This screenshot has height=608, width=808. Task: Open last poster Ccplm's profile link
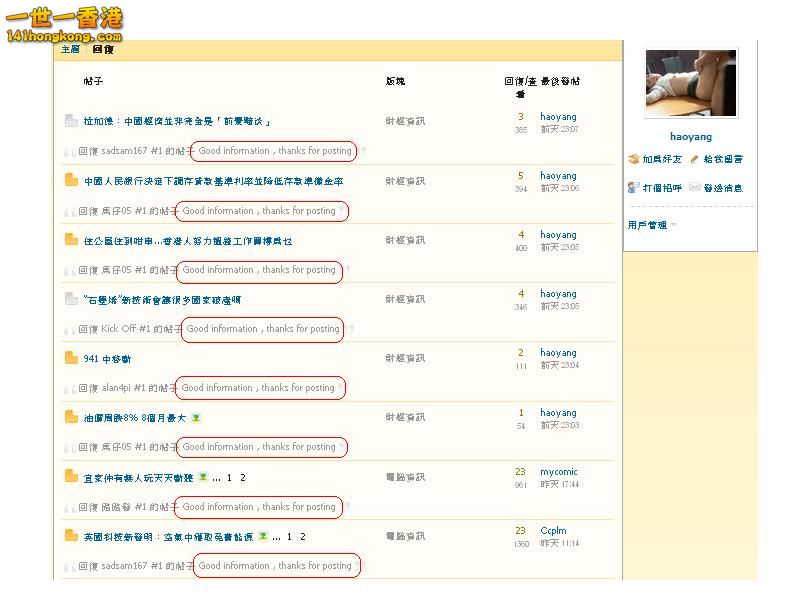553,531
